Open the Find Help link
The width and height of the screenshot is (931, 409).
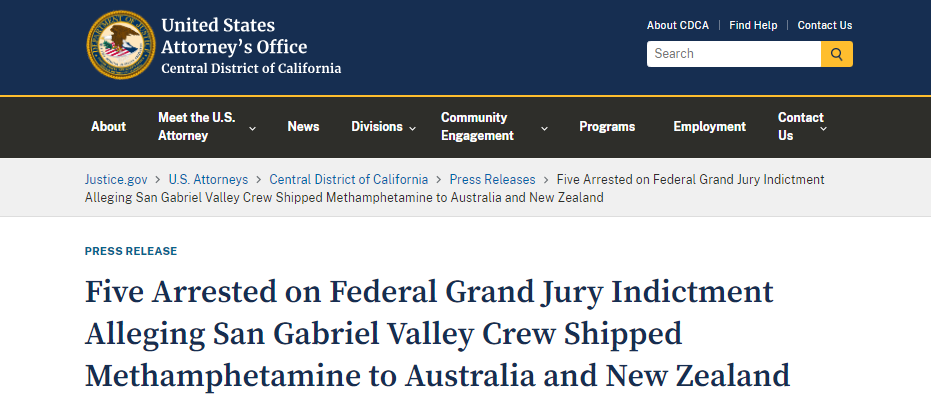pos(753,26)
